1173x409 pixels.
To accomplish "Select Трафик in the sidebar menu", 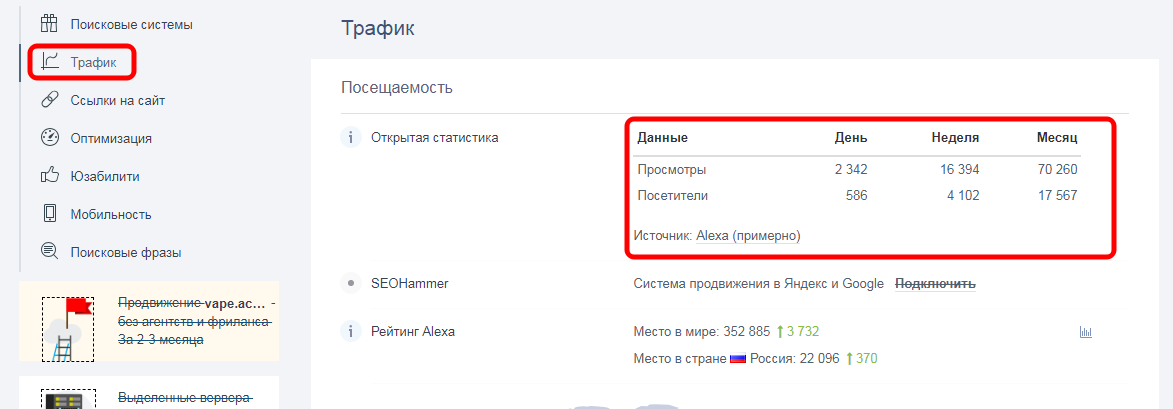I will (93, 62).
